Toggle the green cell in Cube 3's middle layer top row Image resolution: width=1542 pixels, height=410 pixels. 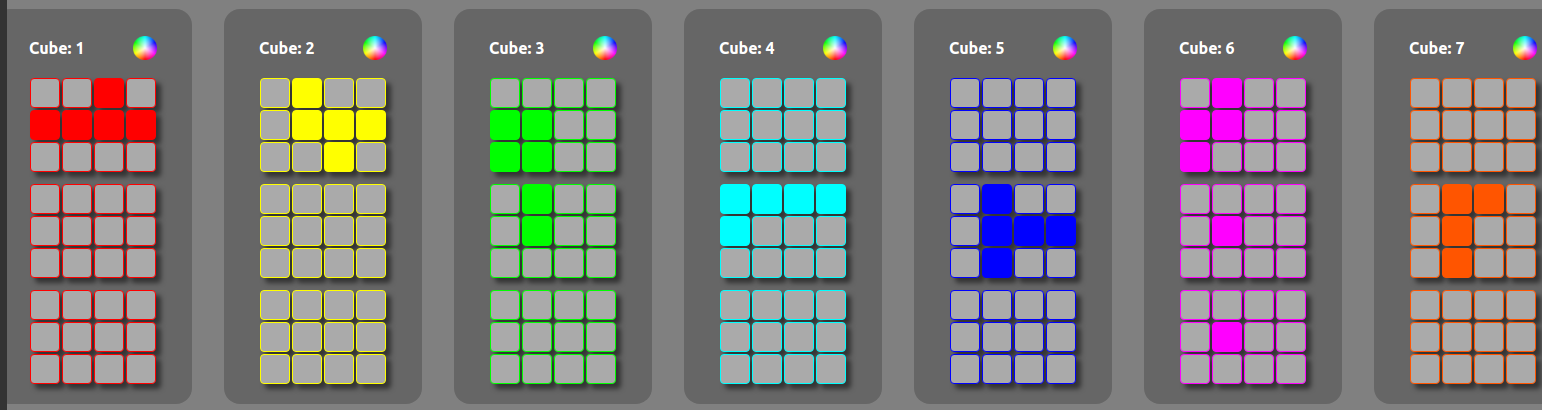537,199
